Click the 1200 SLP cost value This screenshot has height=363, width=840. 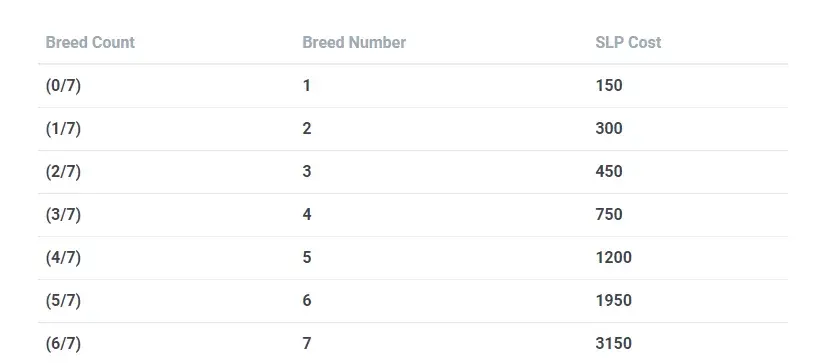point(613,258)
